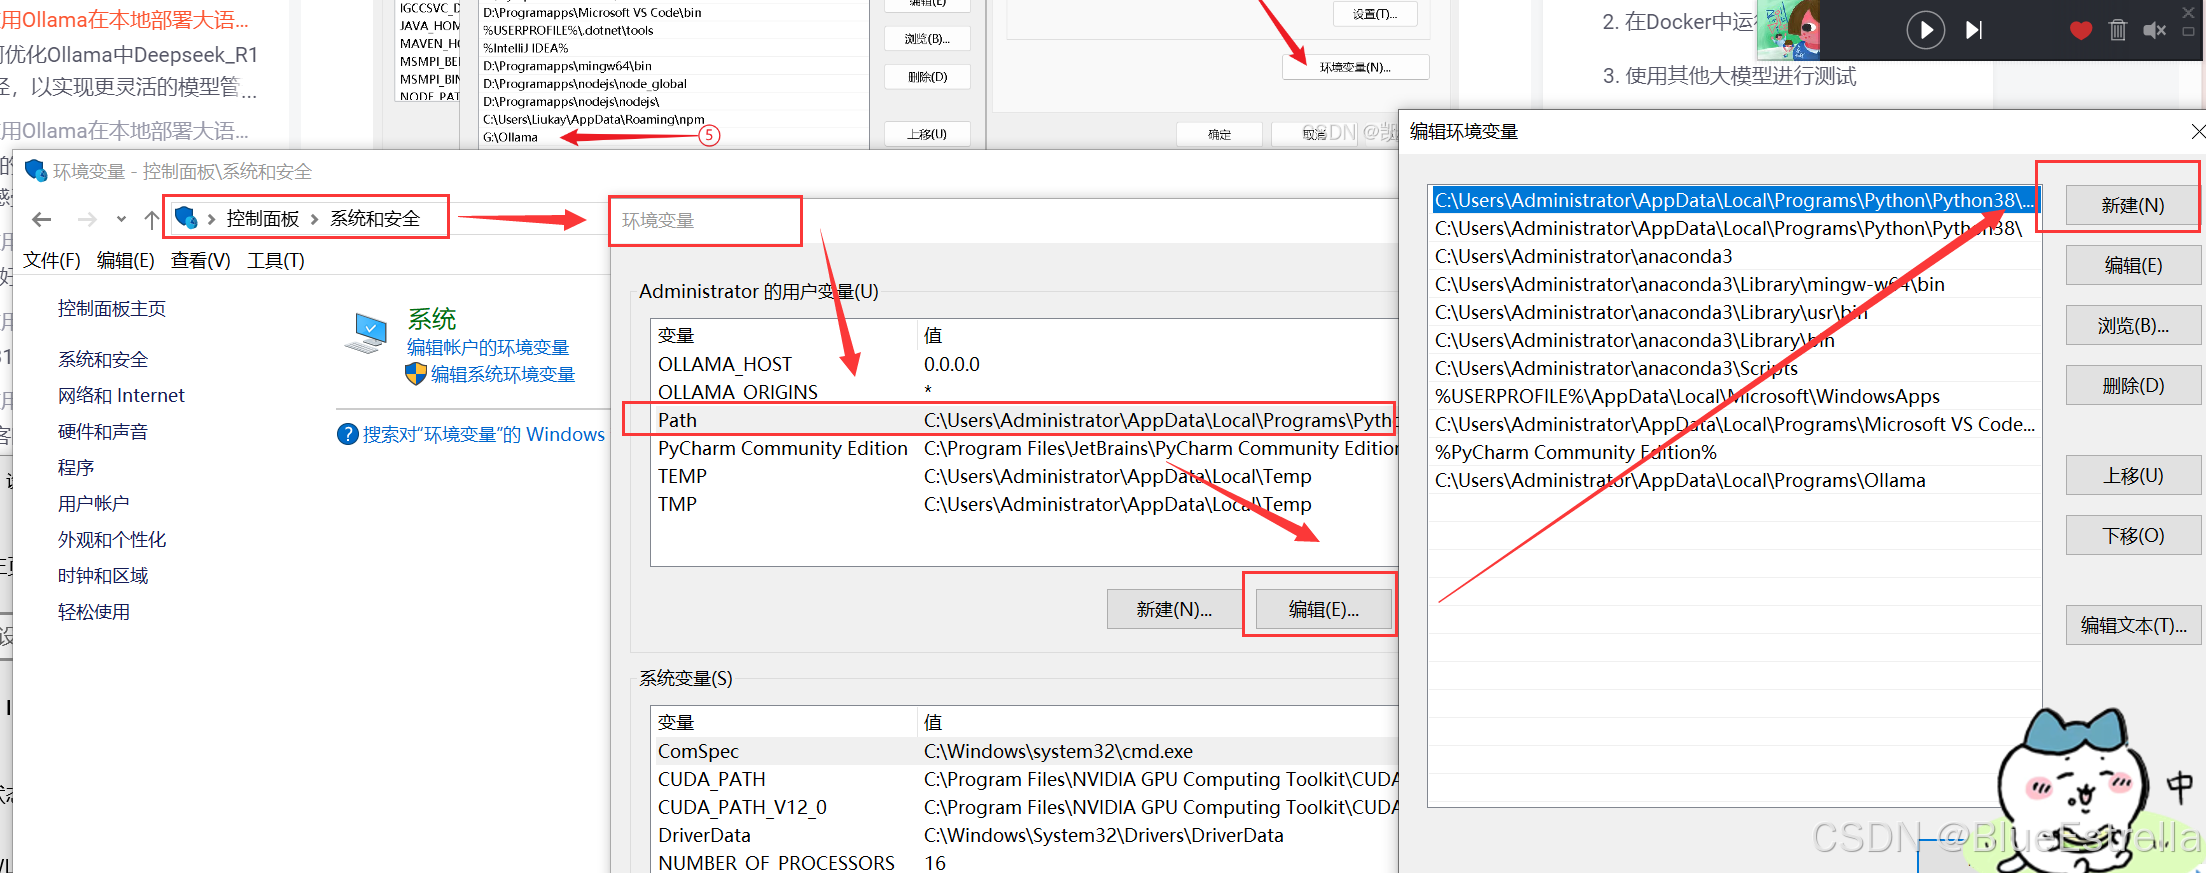This screenshot has height=873, width=2206.
Task: Expand the chevron before 控制面板 breadcrumb
Action: pyautogui.click(x=211, y=219)
